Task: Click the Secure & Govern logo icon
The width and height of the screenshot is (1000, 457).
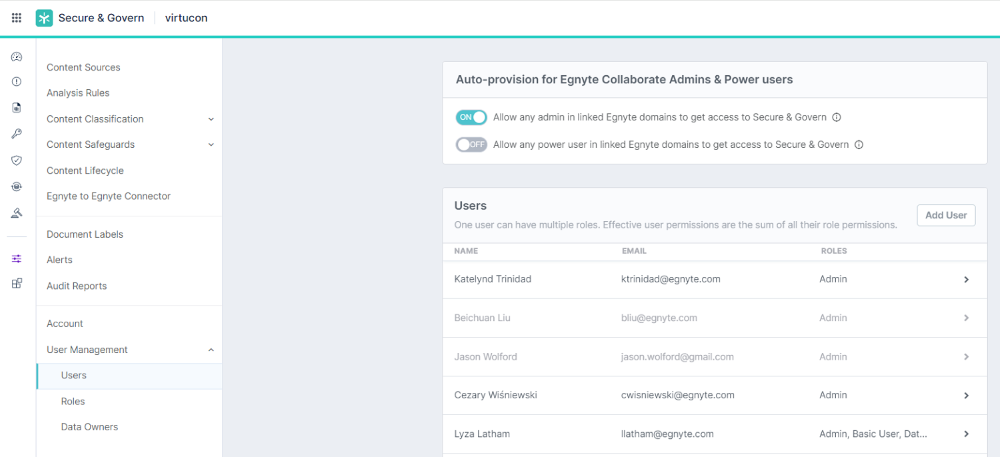Action: (44, 18)
